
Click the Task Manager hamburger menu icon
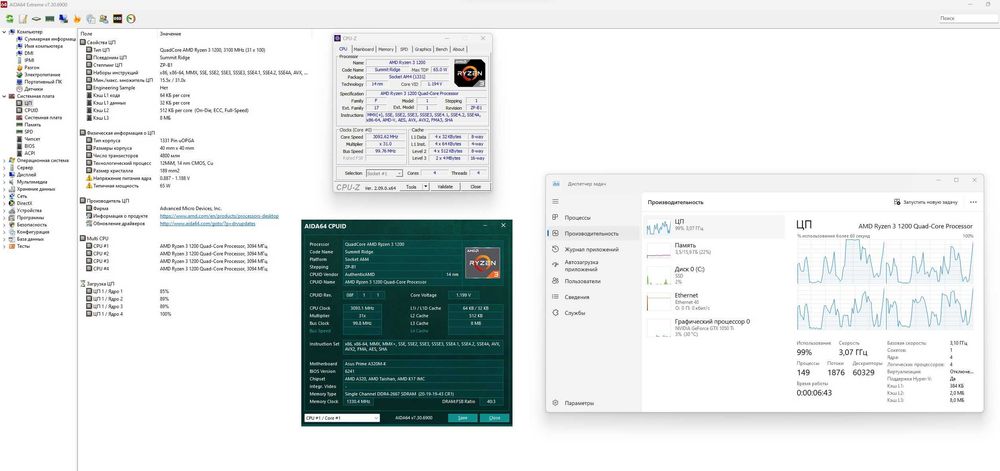[x=555, y=201]
